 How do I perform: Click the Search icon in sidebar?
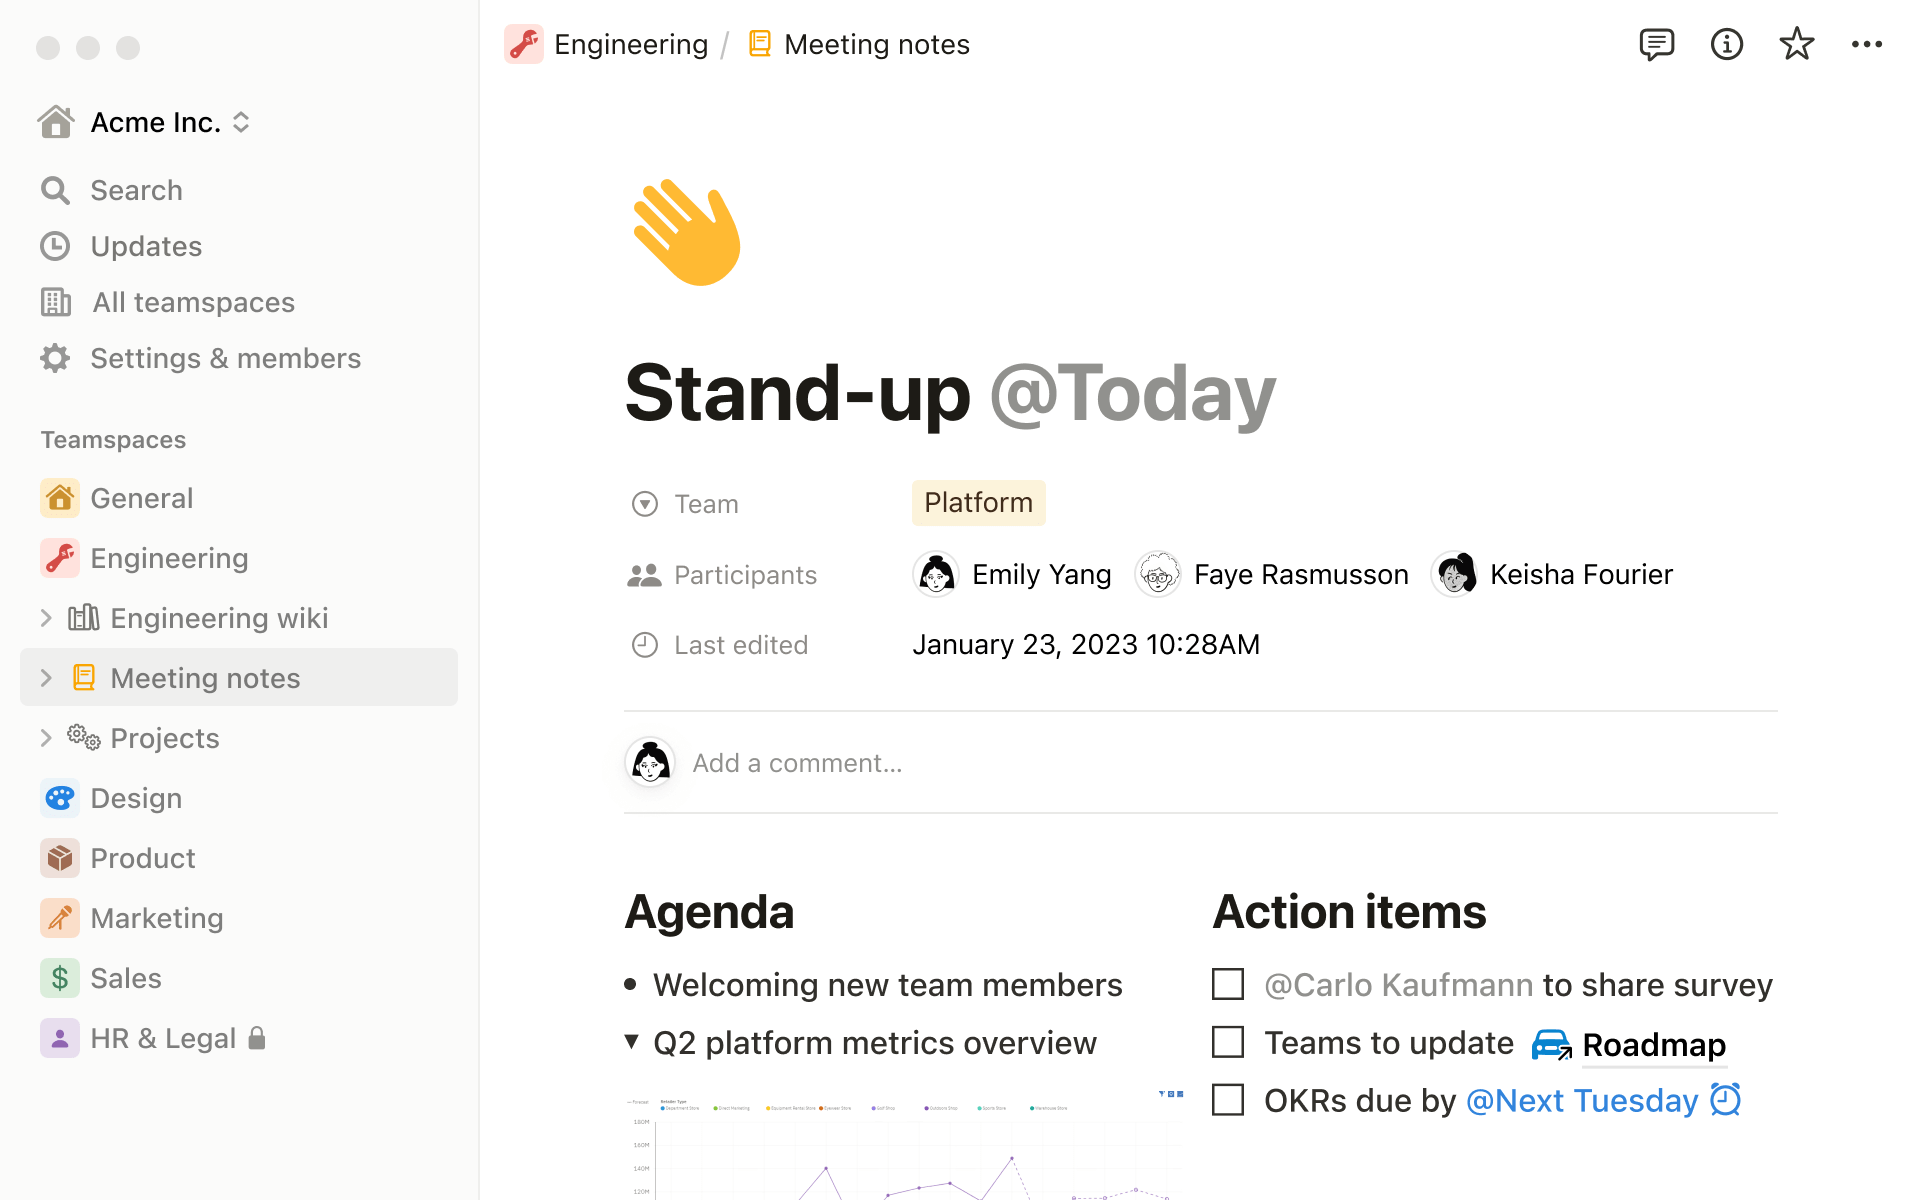coord(55,189)
